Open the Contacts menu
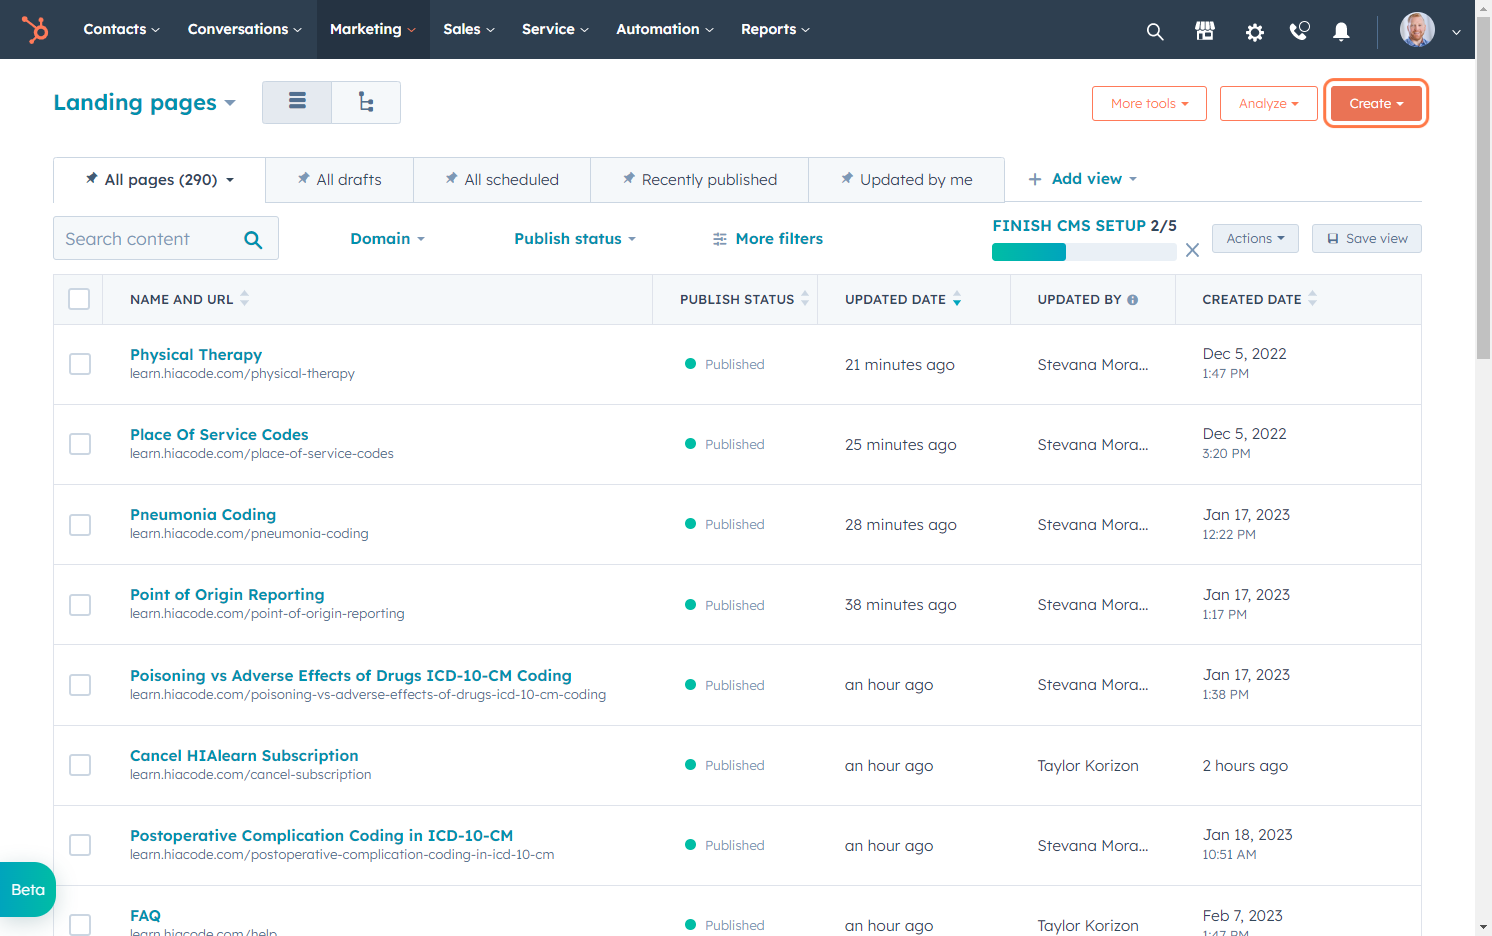Viewport: 1492px width, 936px height. pyautogui.click(x=121, y=30)
